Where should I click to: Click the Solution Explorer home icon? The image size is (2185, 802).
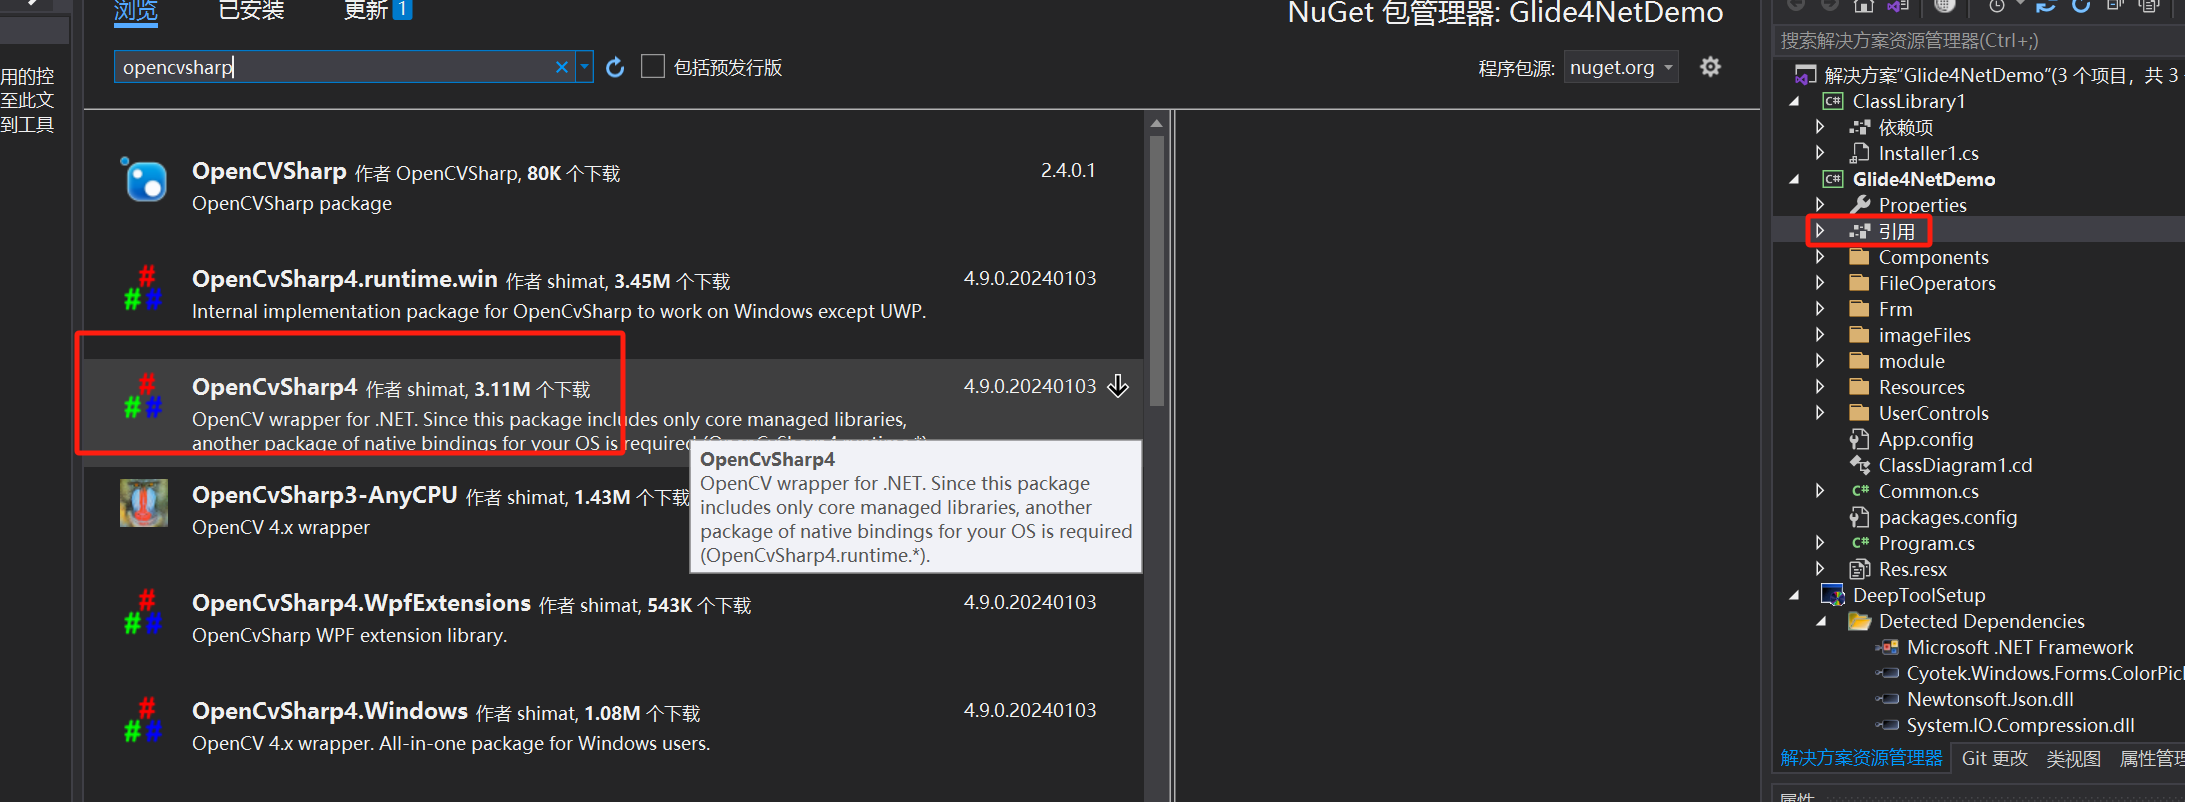click(x=1863, y=6)
